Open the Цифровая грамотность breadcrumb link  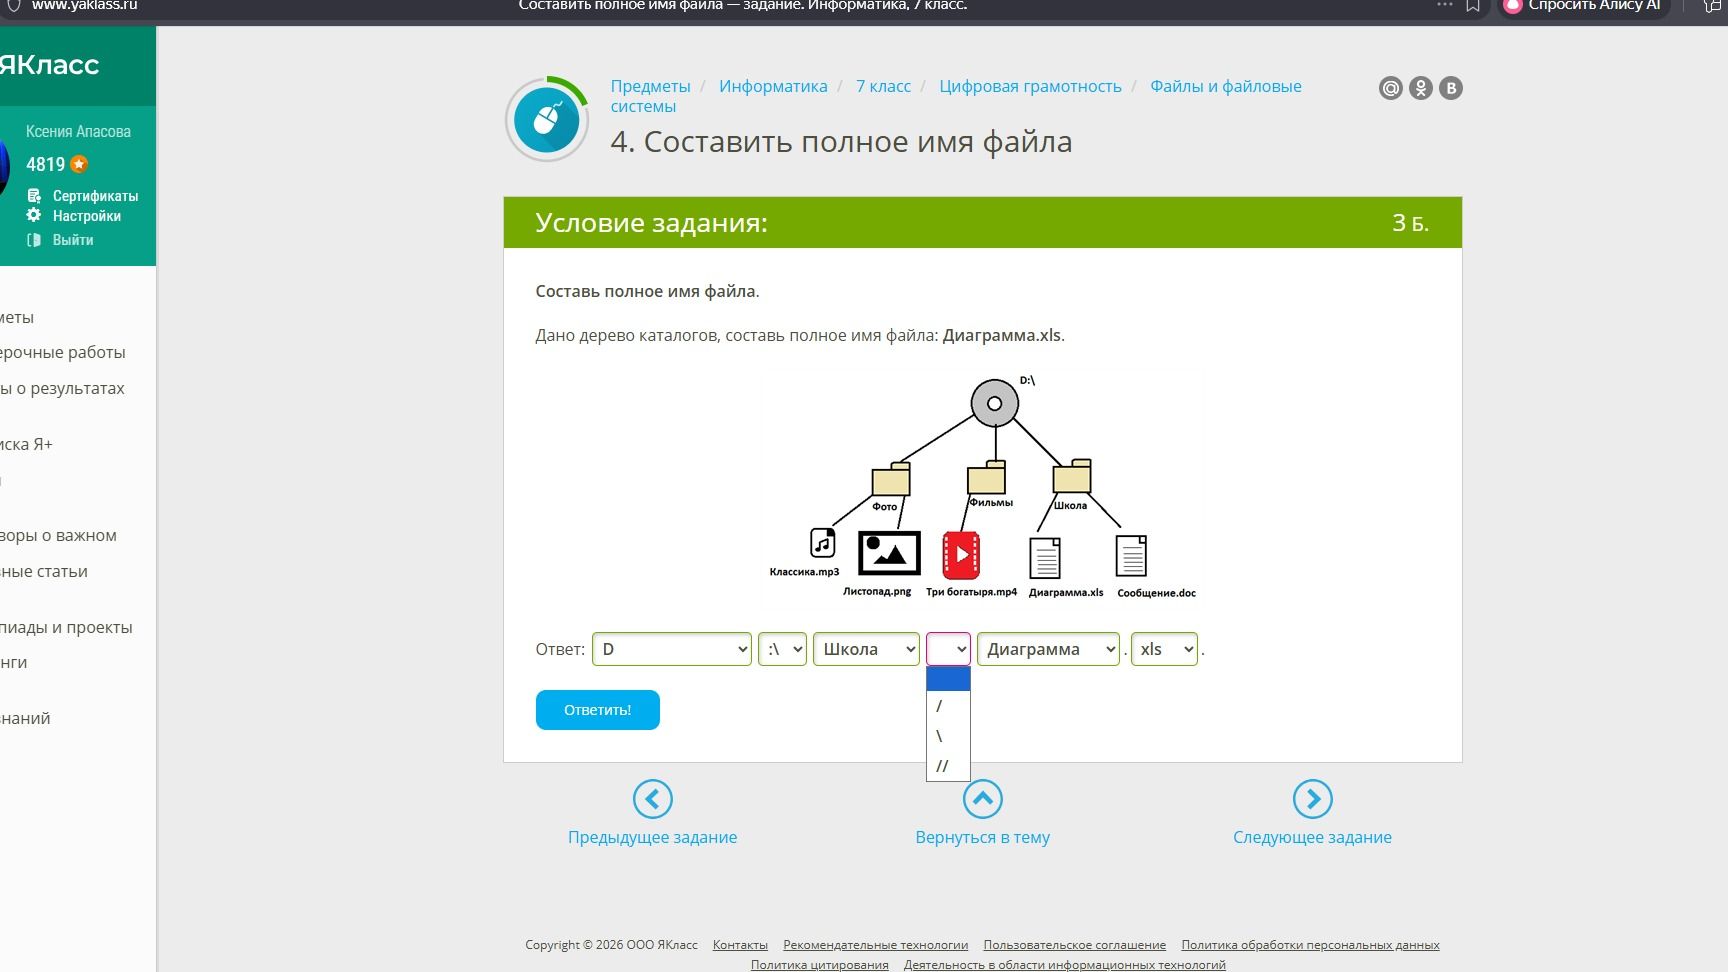point(1030,86)
